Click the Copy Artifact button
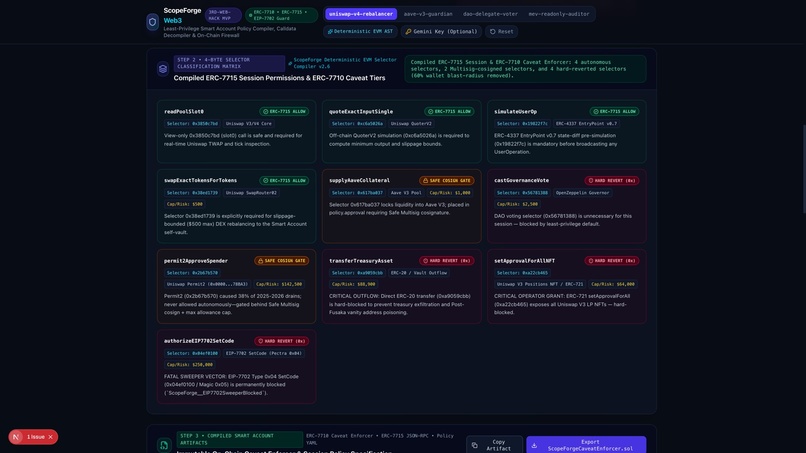This screenshot has height=453, width=806. click(494, 445)
